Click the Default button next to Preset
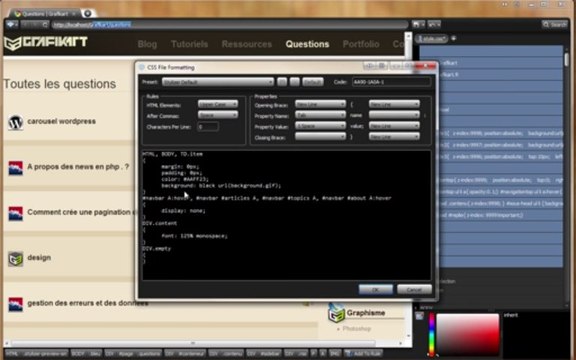This screenshot has width=576, height=360. 313,82
